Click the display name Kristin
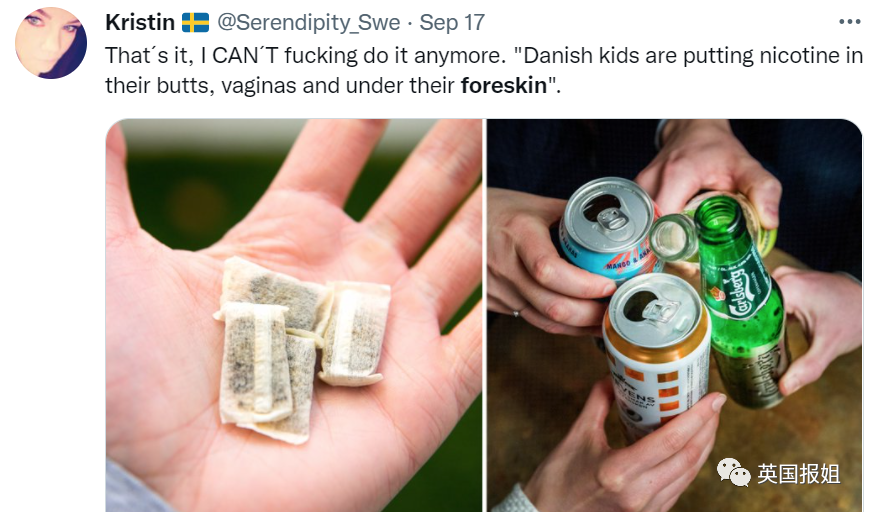This screenshot has width=869, height=512. 140,23
